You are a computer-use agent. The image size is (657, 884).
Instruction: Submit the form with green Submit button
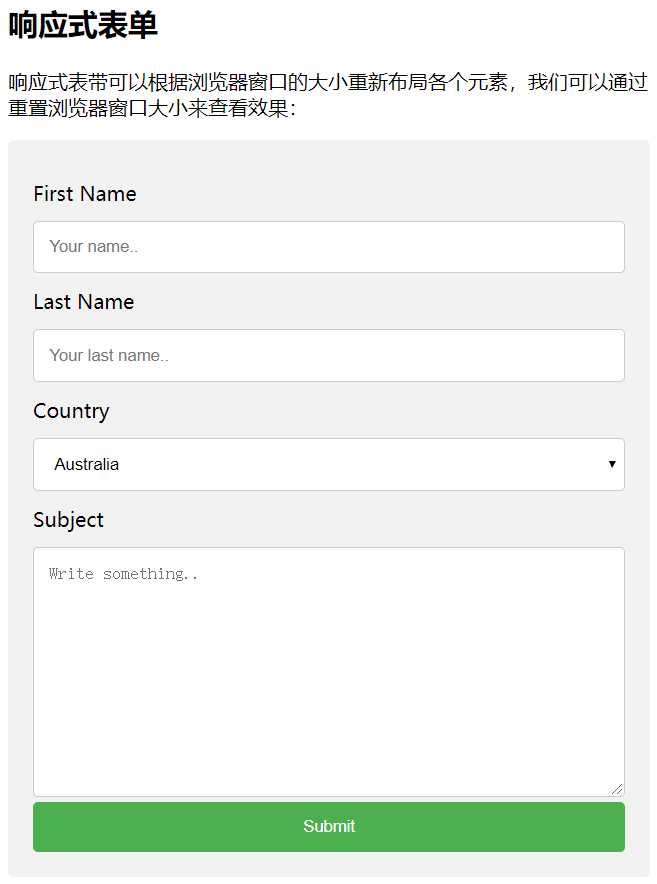(x=329, y=826)
